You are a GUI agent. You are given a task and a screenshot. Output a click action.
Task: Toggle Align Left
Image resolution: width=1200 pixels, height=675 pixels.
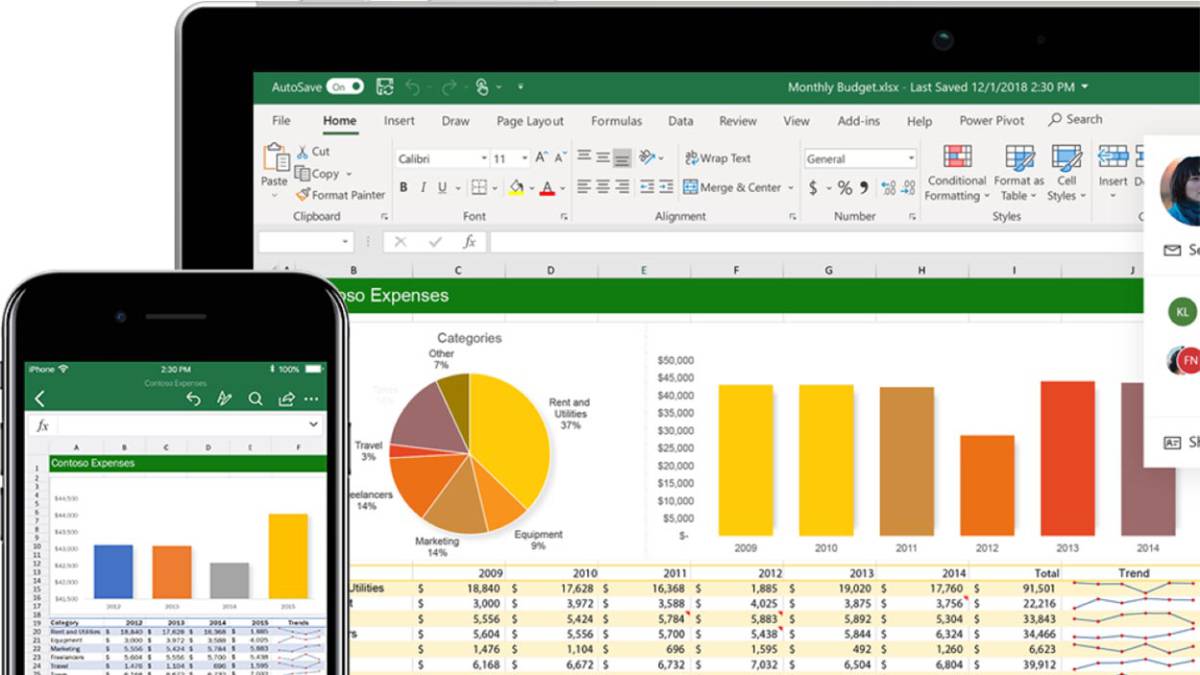[584, 187]
